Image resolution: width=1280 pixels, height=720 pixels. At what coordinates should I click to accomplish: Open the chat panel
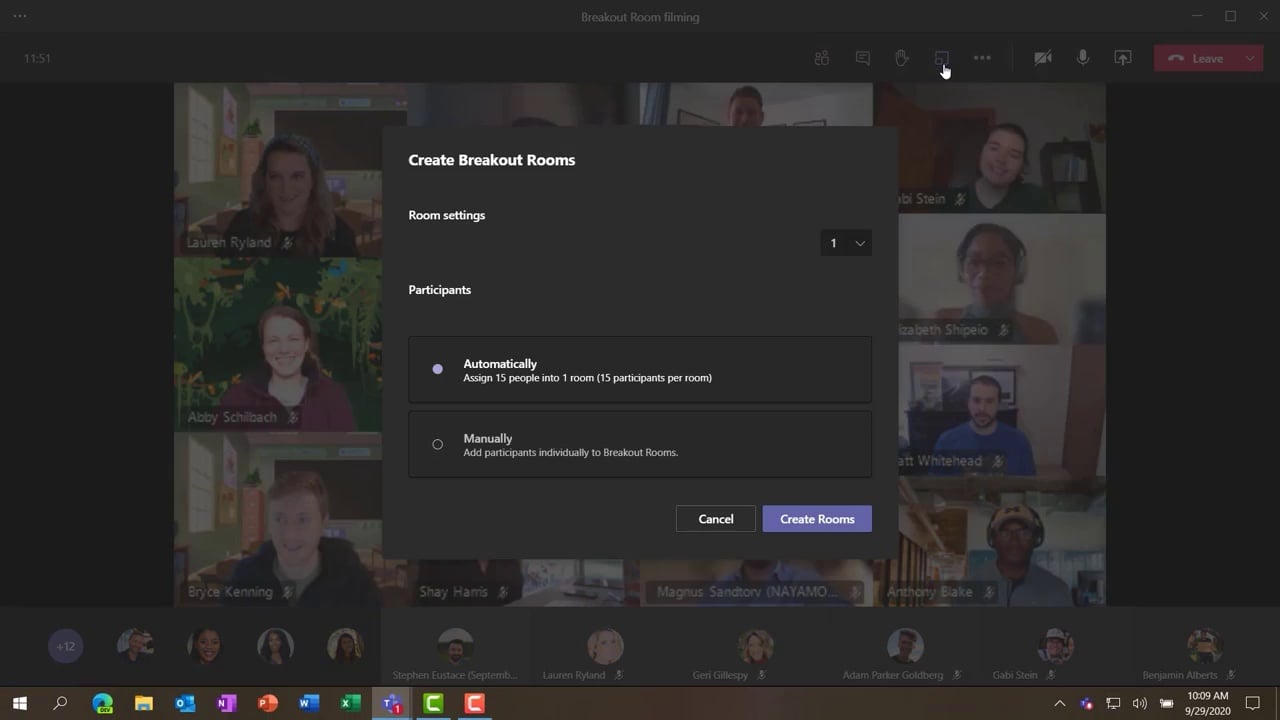(x=862, y=57)
